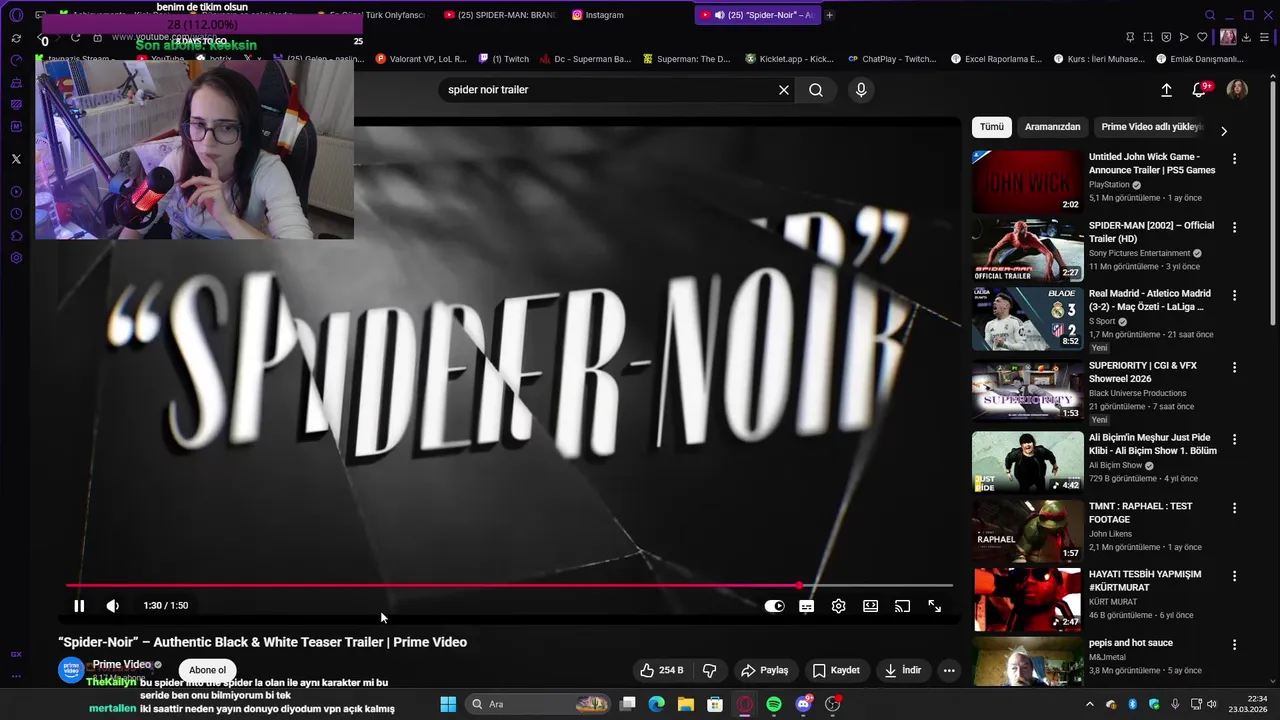Toggle subtitles on the video player
Viewport: 1280px width, 720px height.
pyautogui.click(x=806, y=606)
